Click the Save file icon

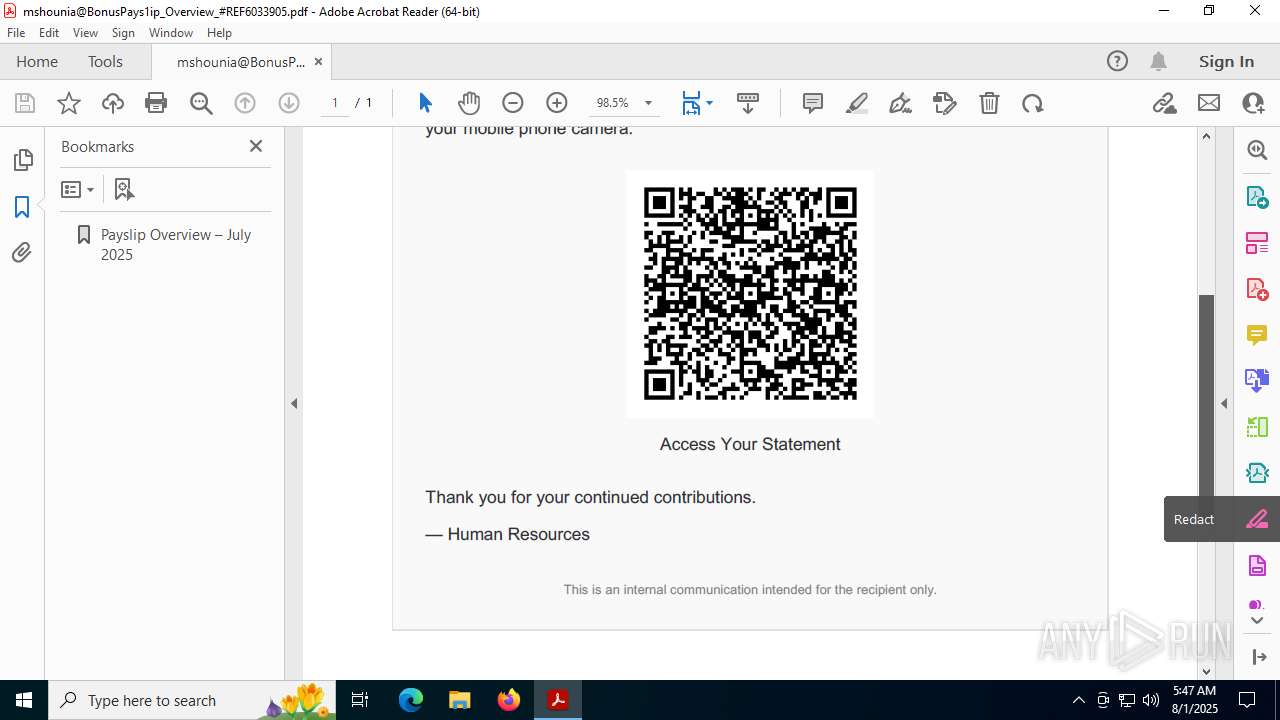tap(25, 103)
